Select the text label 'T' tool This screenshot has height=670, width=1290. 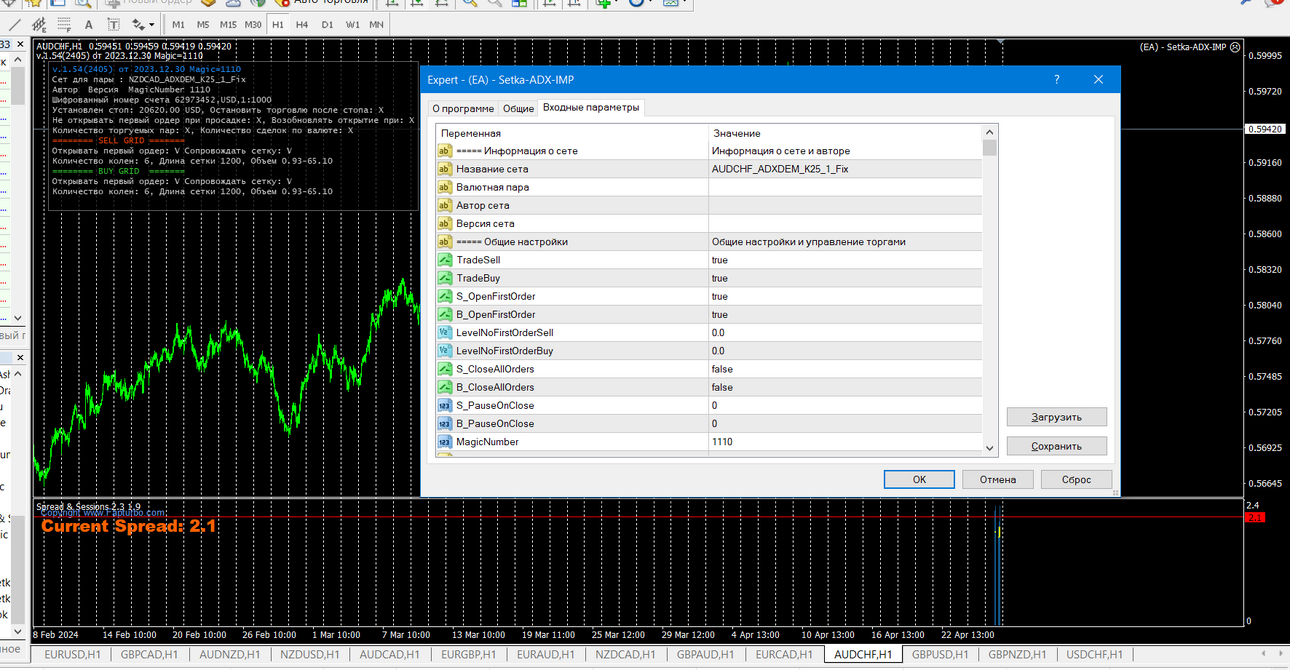(113, 24)
